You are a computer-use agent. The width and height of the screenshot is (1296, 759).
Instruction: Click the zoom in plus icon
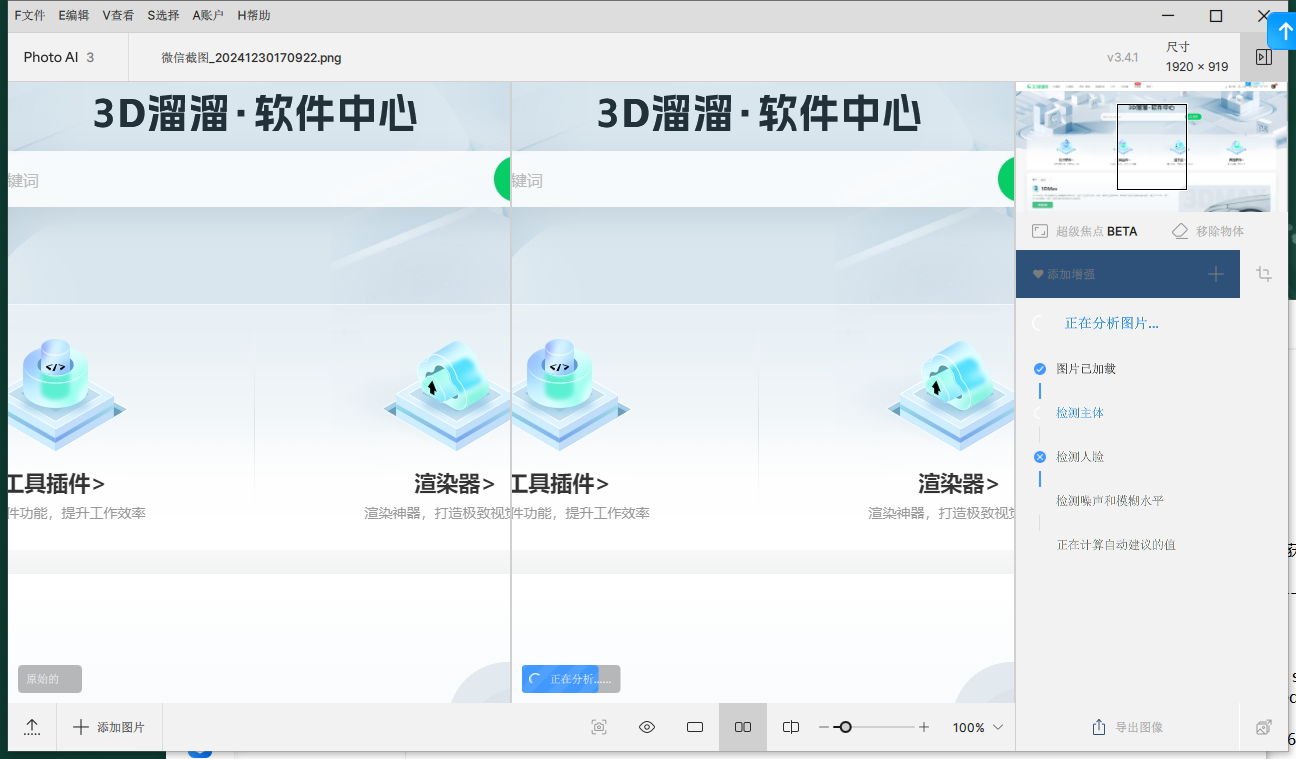(x=924, y=727)
